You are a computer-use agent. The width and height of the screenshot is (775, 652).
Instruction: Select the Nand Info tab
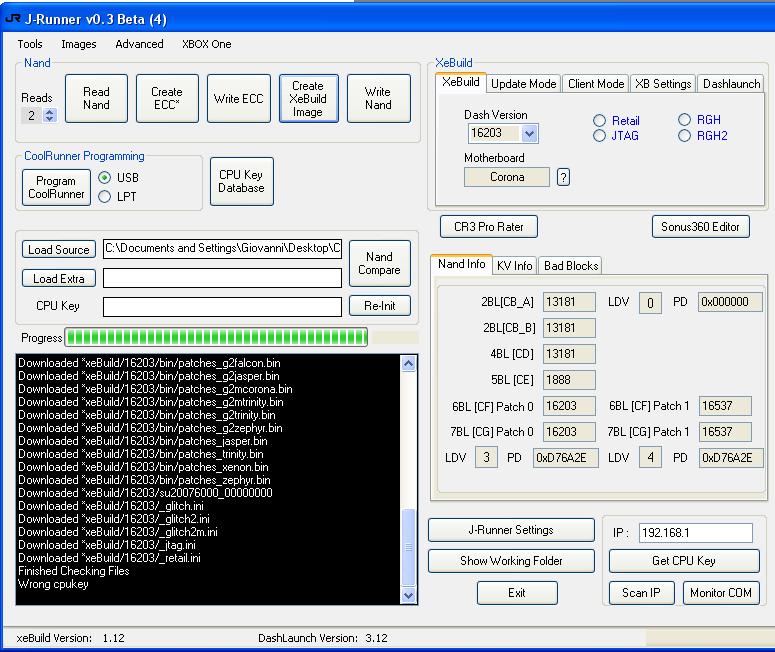click(x=462, y=264)
